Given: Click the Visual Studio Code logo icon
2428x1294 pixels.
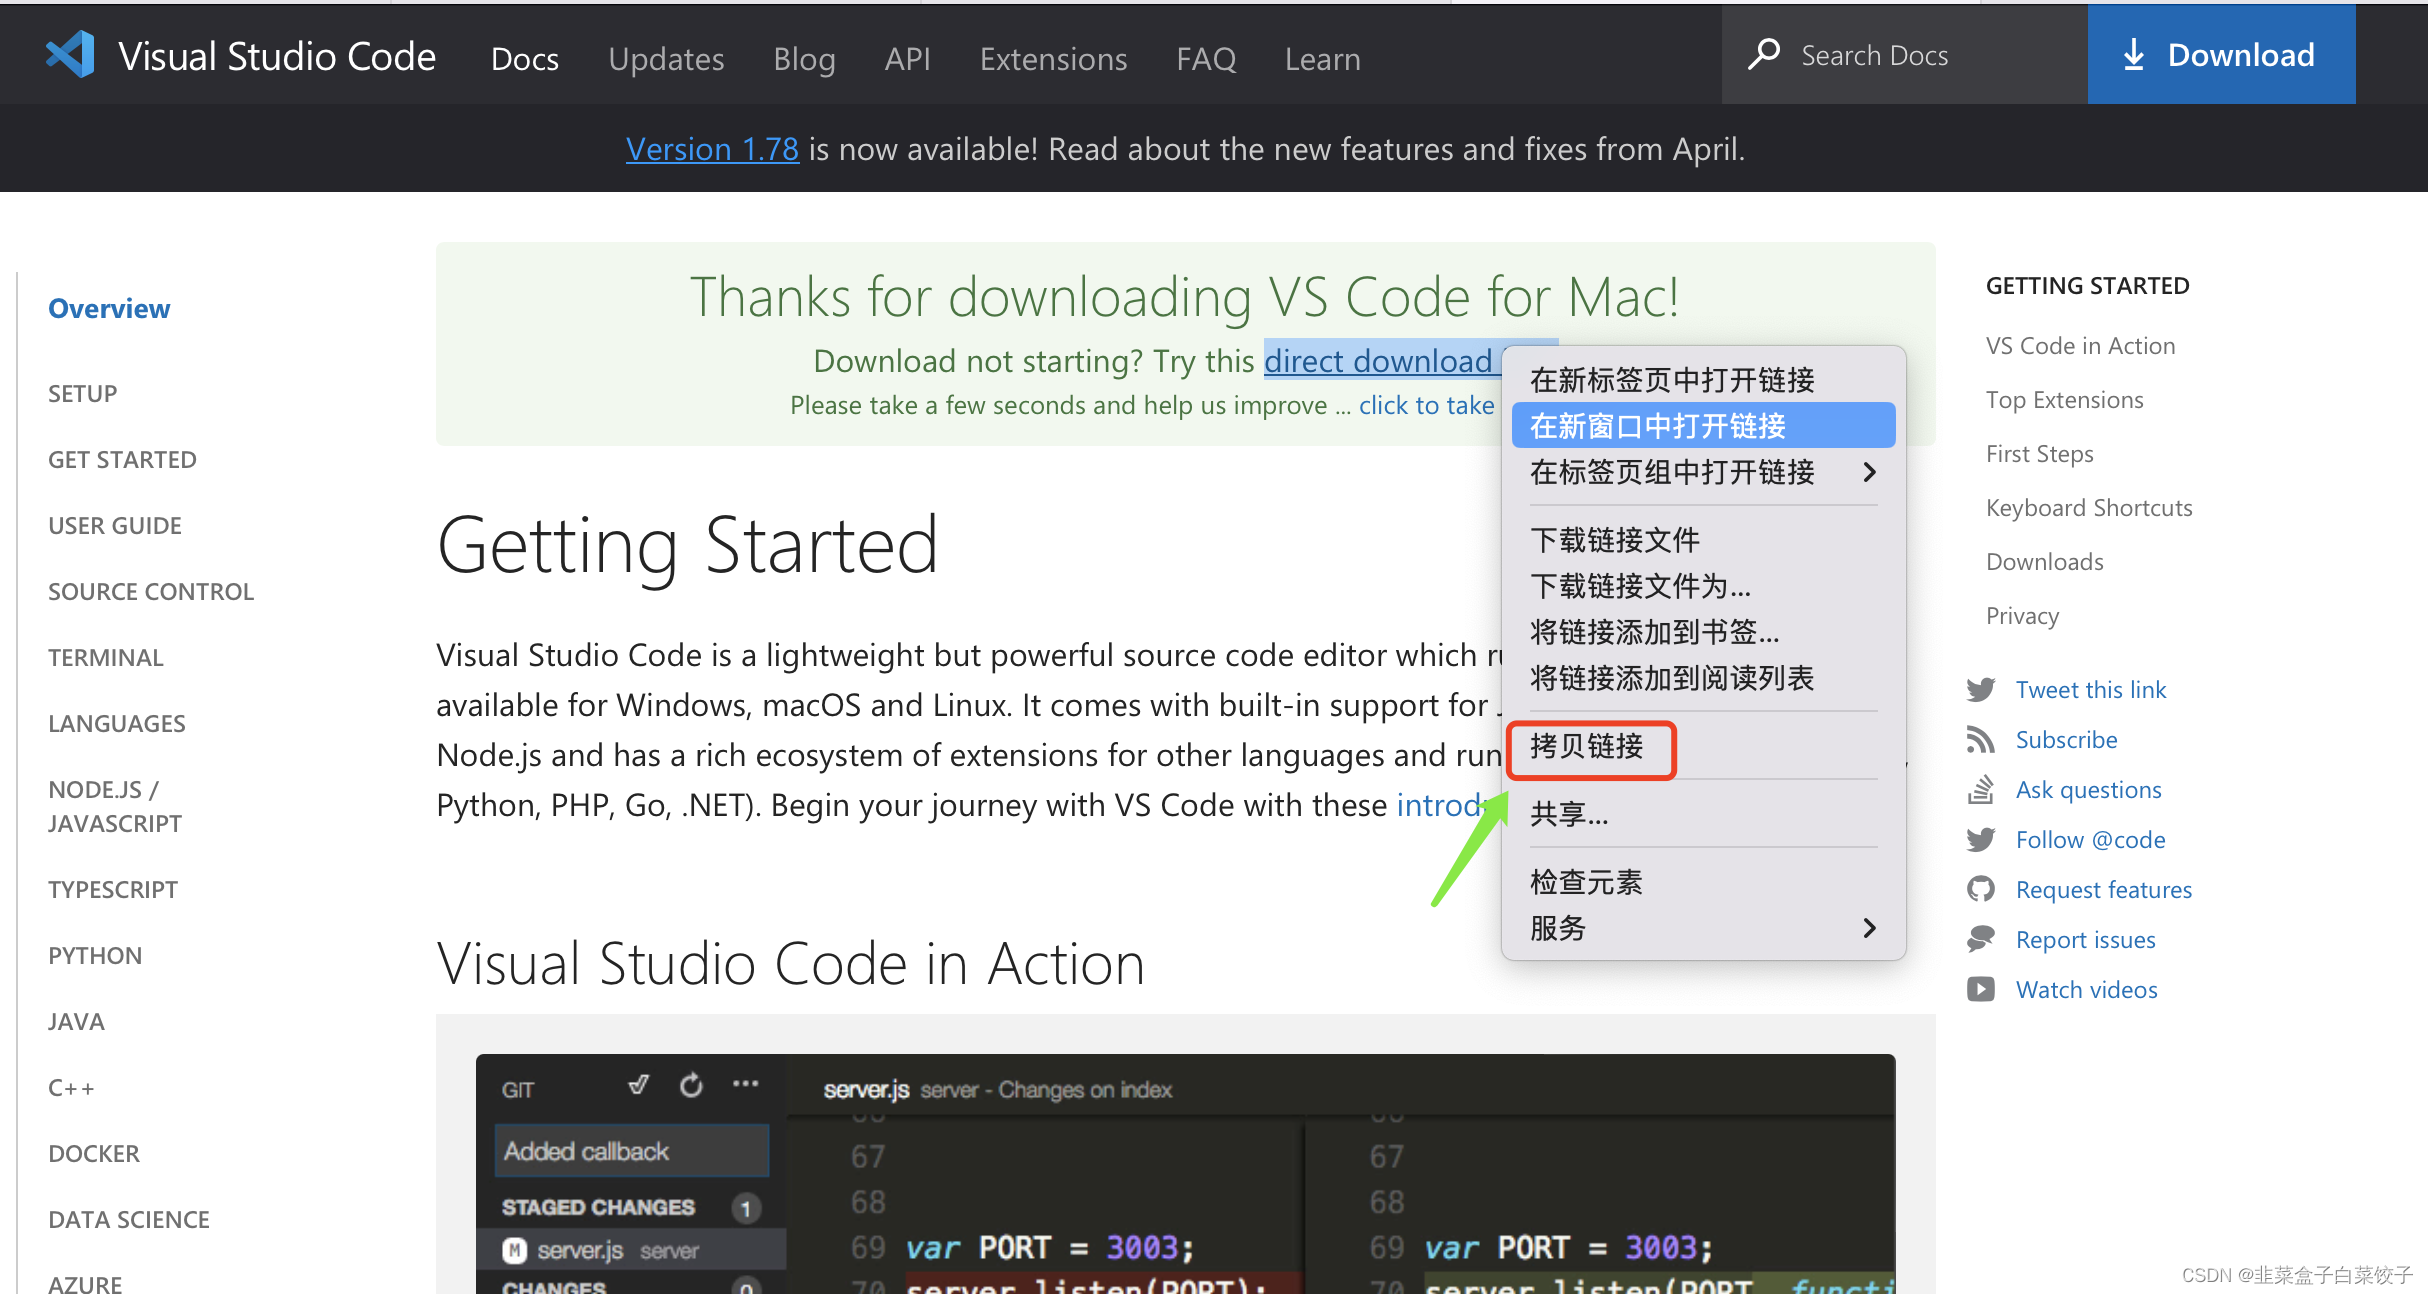Looking at the screenshot, I should (x=71, y=55).
